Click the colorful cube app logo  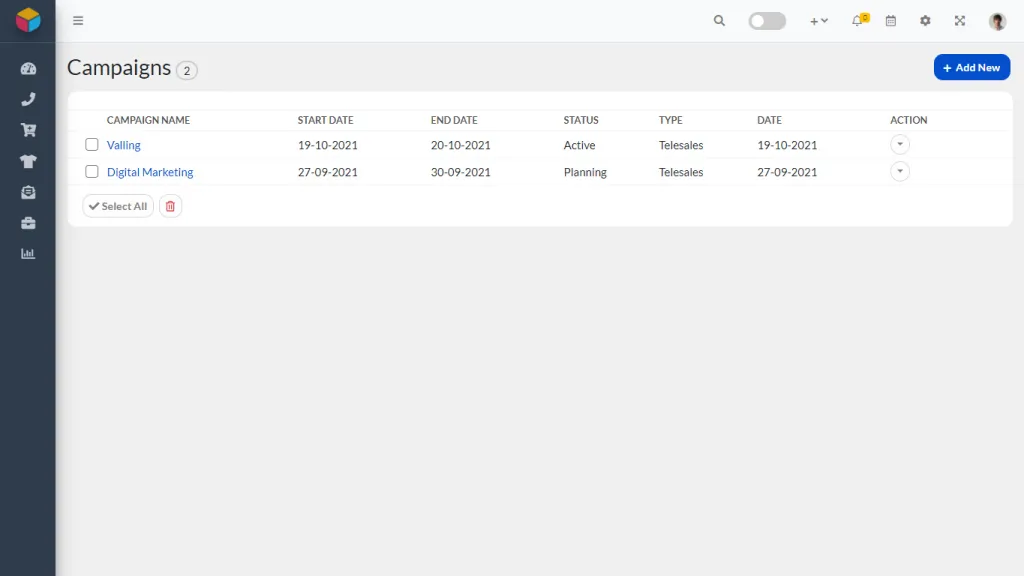pyautogui.click(x=28, y=20)
